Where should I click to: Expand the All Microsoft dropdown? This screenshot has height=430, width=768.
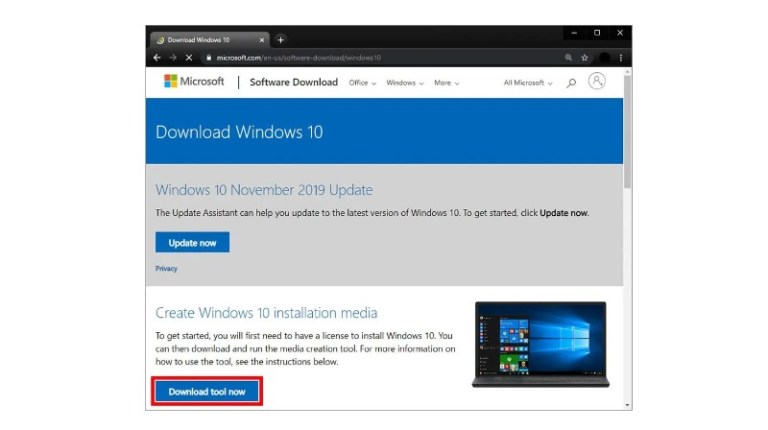528,83
